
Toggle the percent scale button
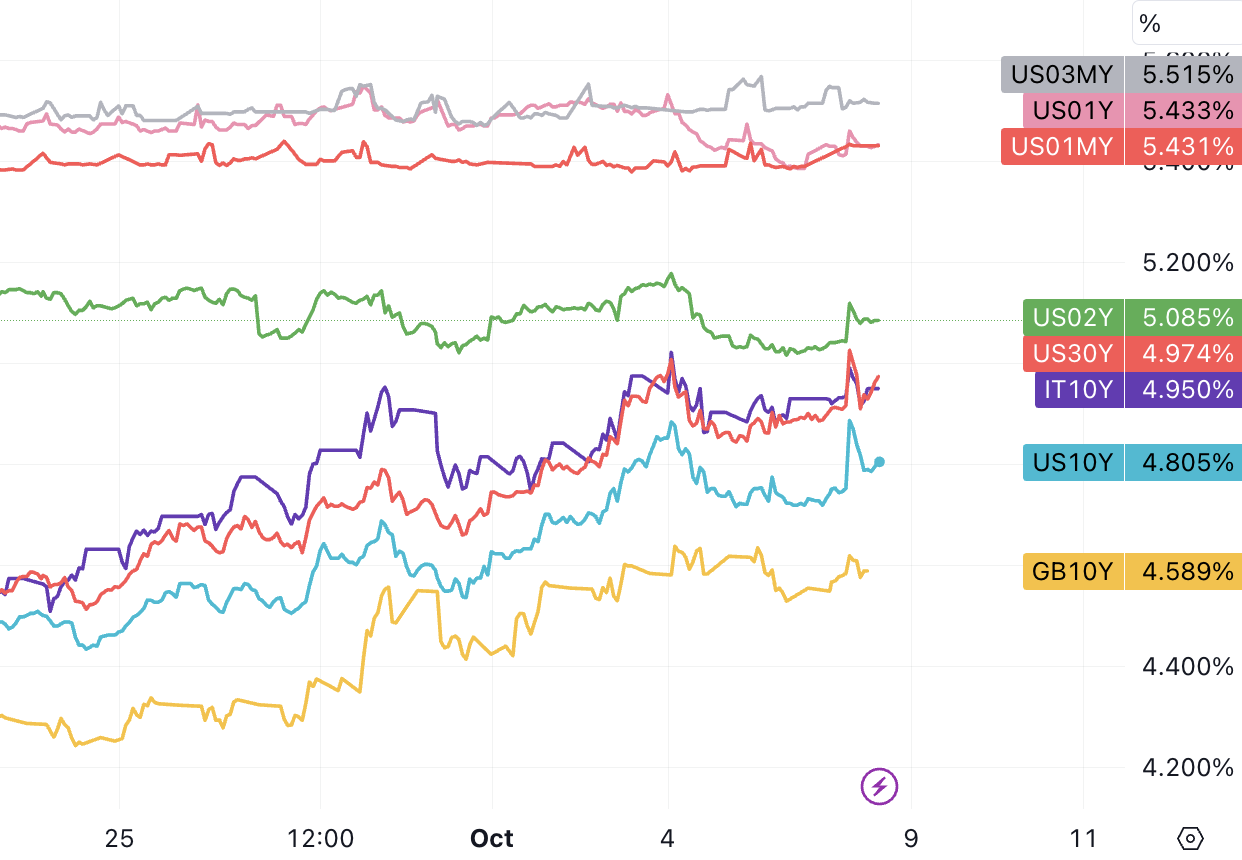[1150, 24]
